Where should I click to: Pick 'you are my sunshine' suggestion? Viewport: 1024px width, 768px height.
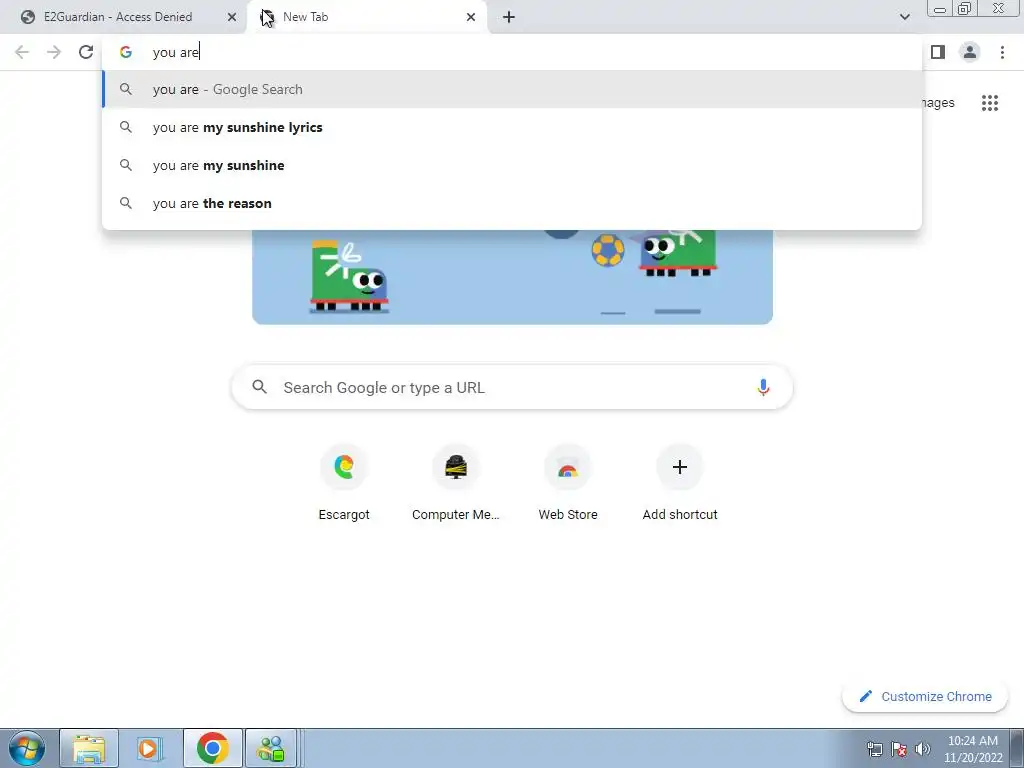512,165
